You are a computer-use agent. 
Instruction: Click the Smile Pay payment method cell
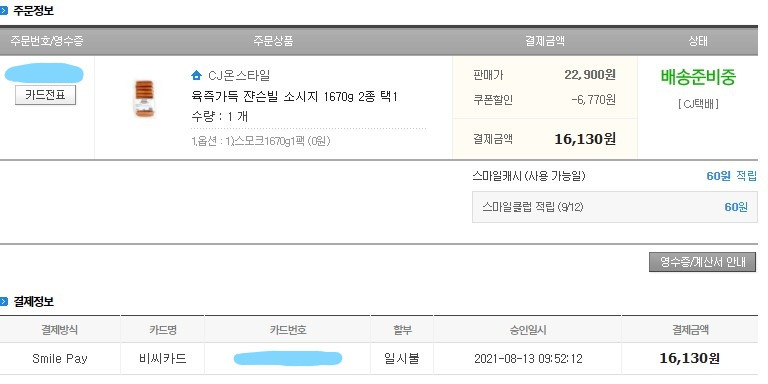pos(60,359)
